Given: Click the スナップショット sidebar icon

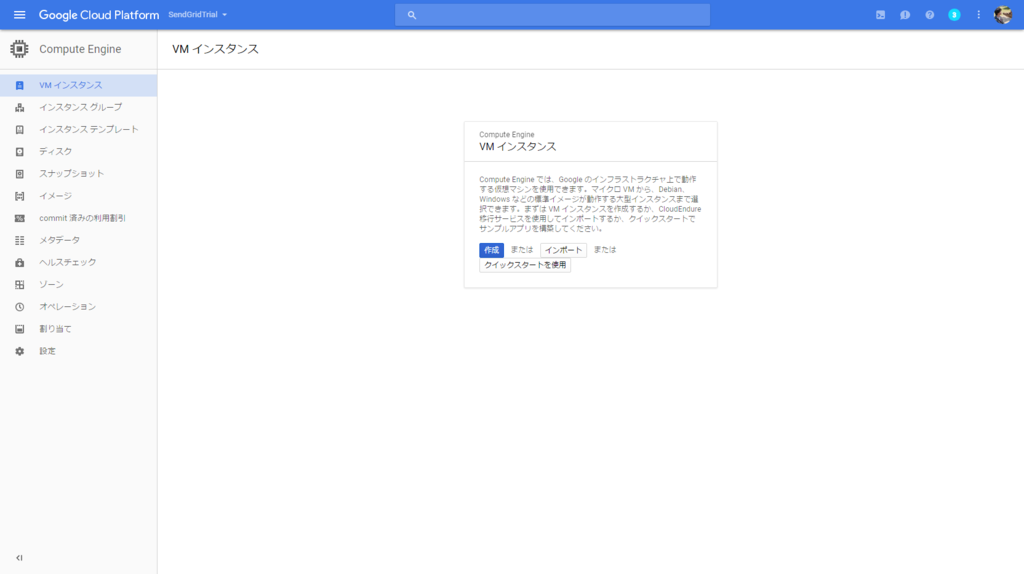Looking at the screenshot, I should [20, 174].
